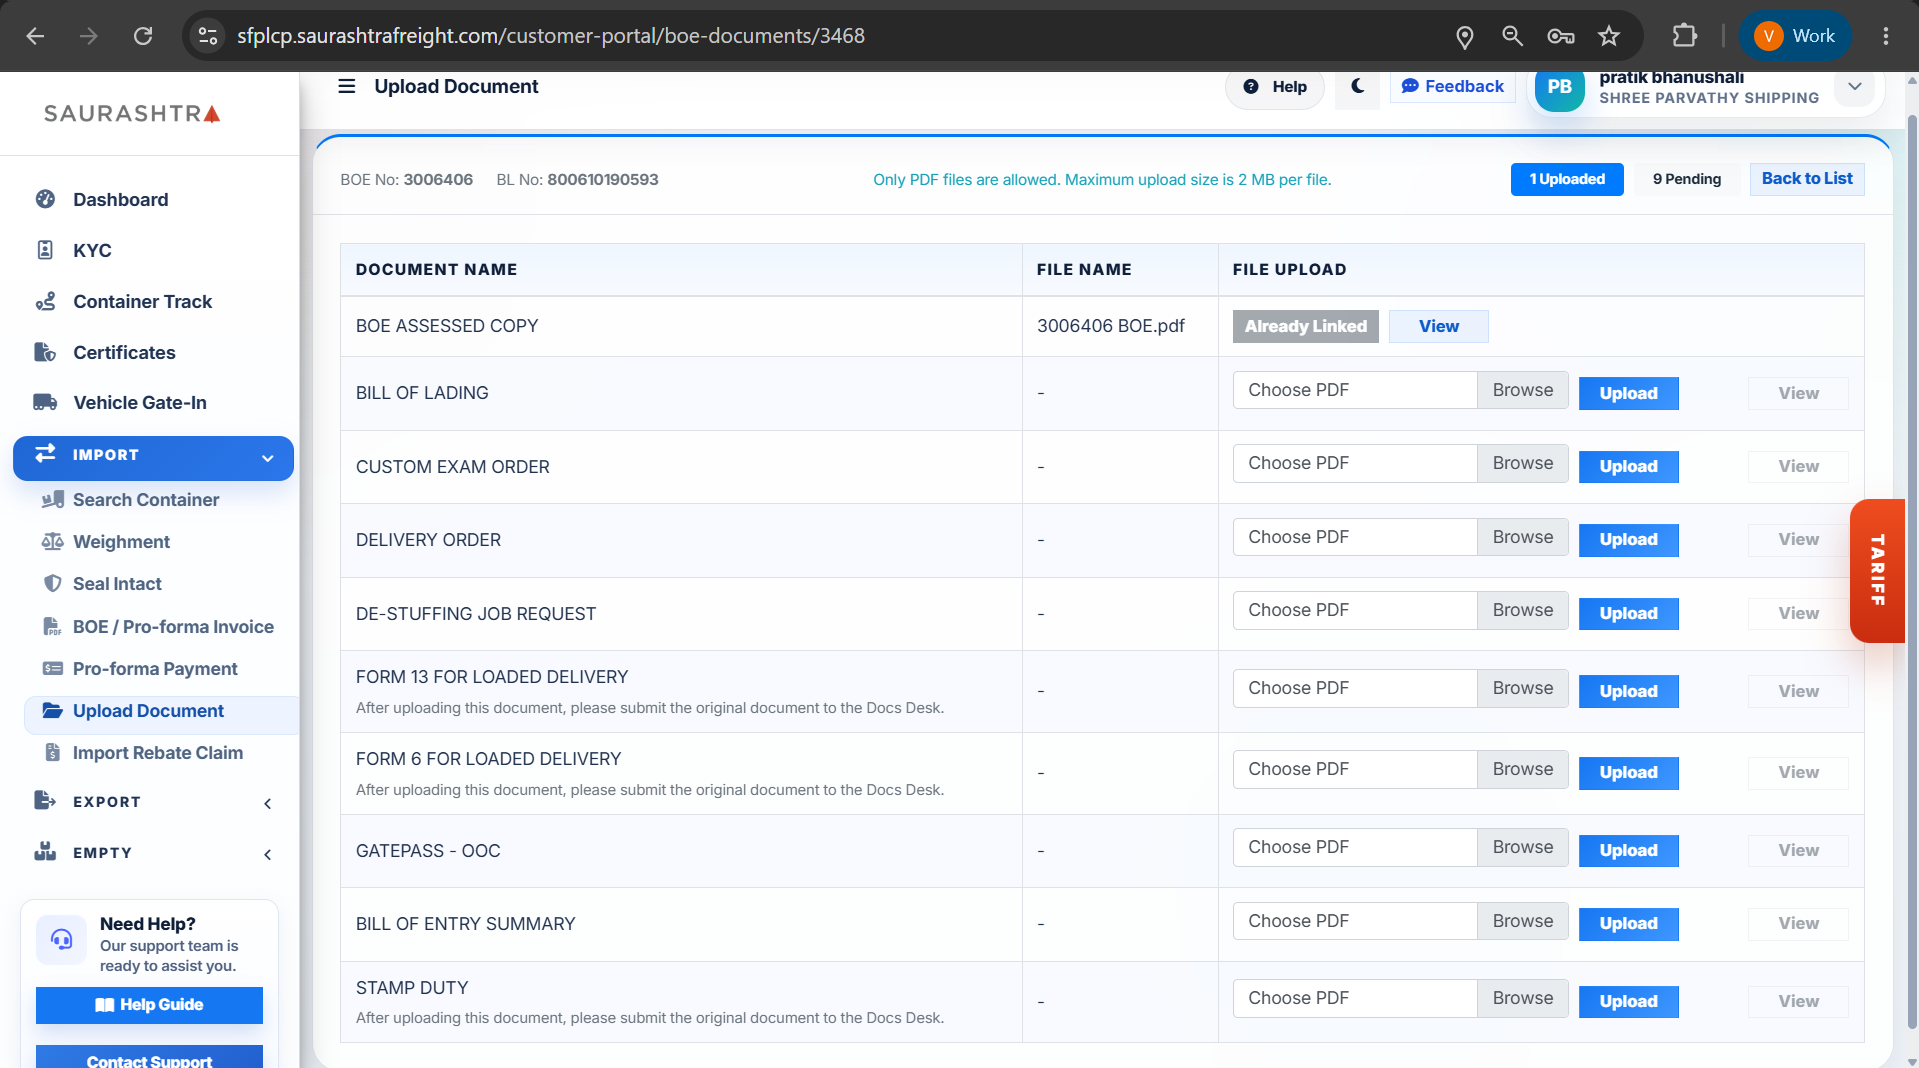Open Import Rebate Claim submenu item
Image resolution: width=1919 pixels, height=1068 pixels.
click(158, 752)
